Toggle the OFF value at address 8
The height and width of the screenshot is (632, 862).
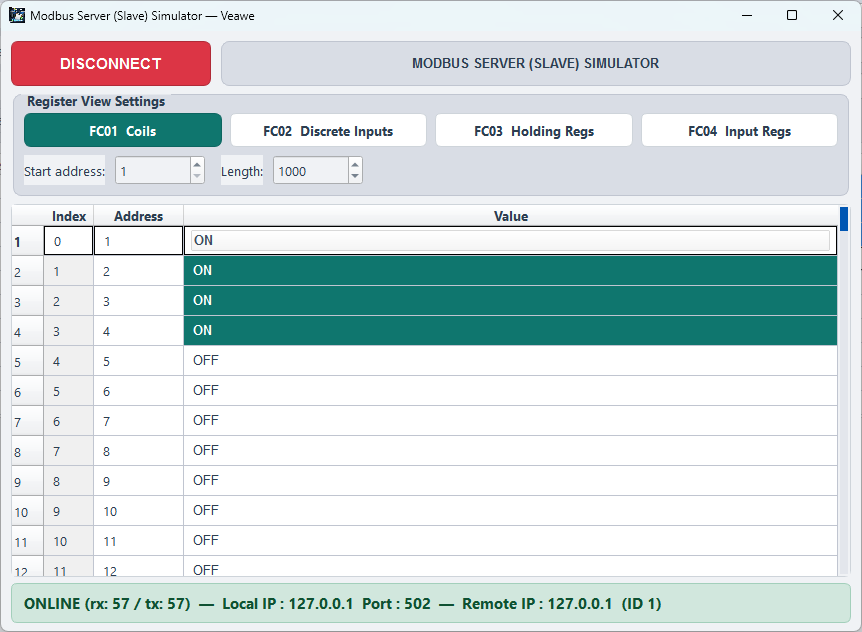(510, 451)
